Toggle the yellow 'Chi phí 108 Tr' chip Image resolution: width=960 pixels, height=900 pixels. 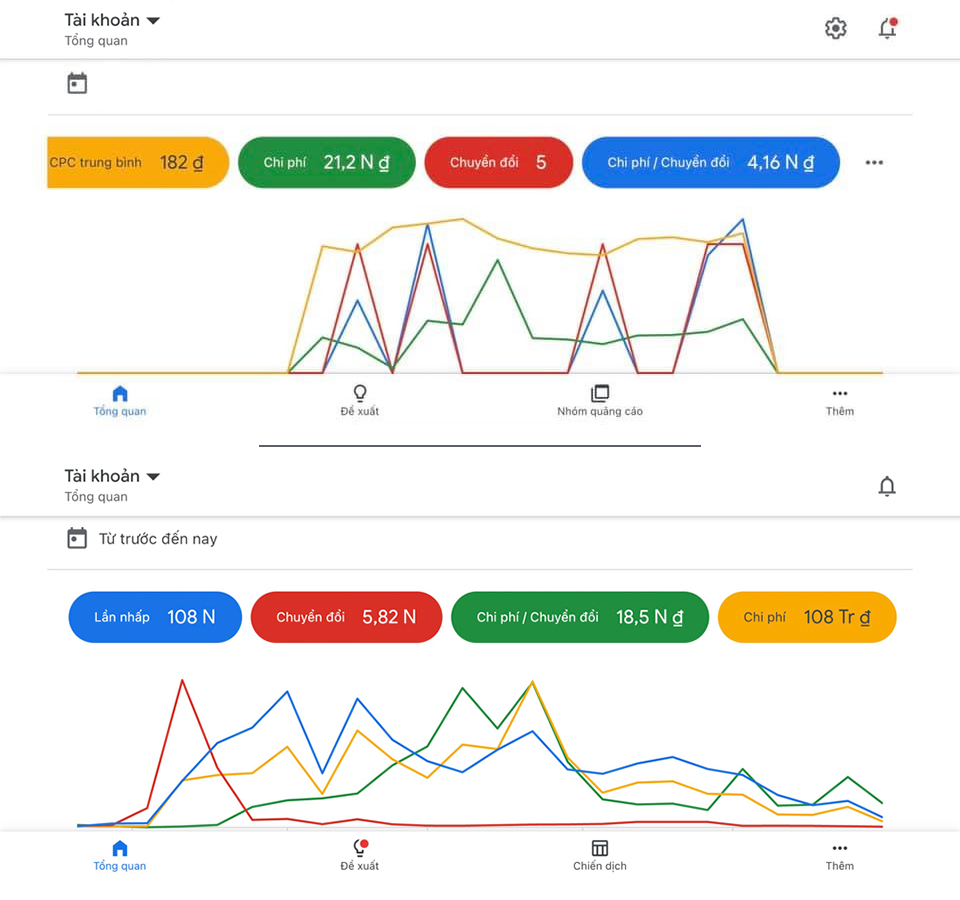click(x=806, y=617)
